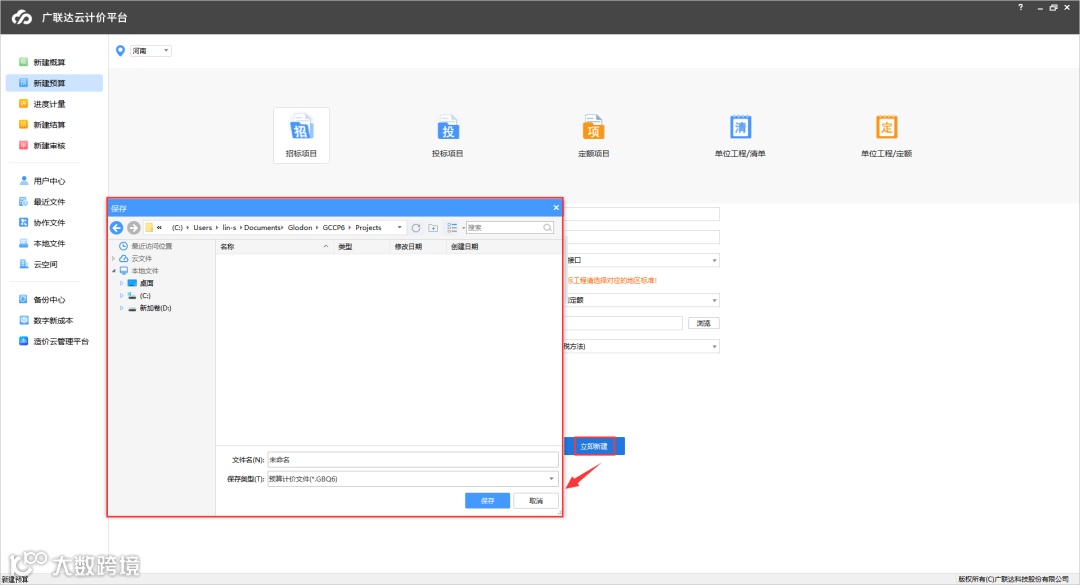Sort by the 修改日期 column header
This screenshot has width=1080, height=585.
[x=417, y=247]
